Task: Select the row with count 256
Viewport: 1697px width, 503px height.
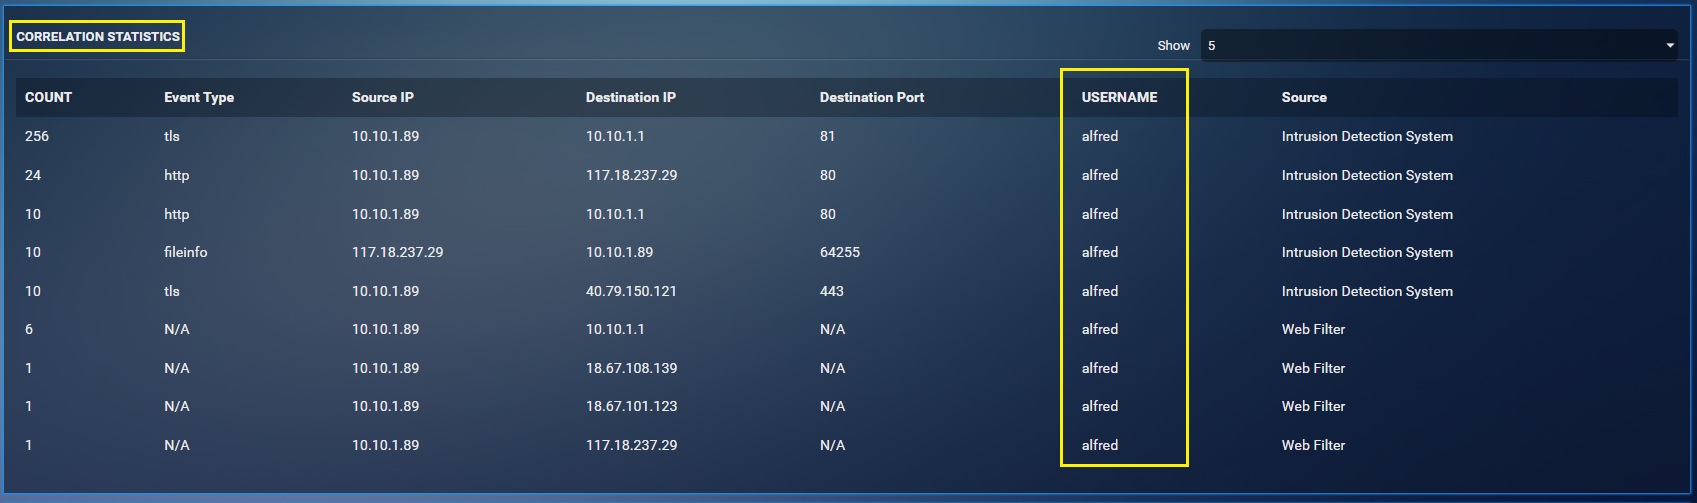Action: click(x=847, y=136)
